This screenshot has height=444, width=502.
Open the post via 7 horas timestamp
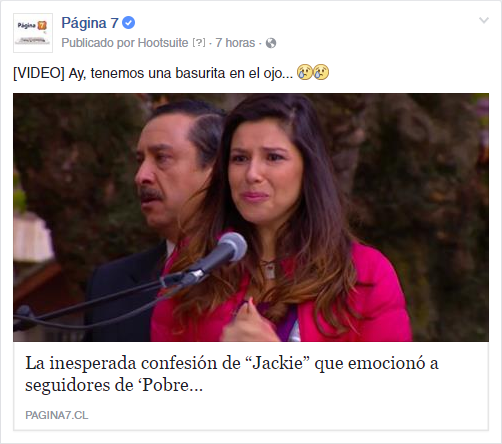[235, 43]
